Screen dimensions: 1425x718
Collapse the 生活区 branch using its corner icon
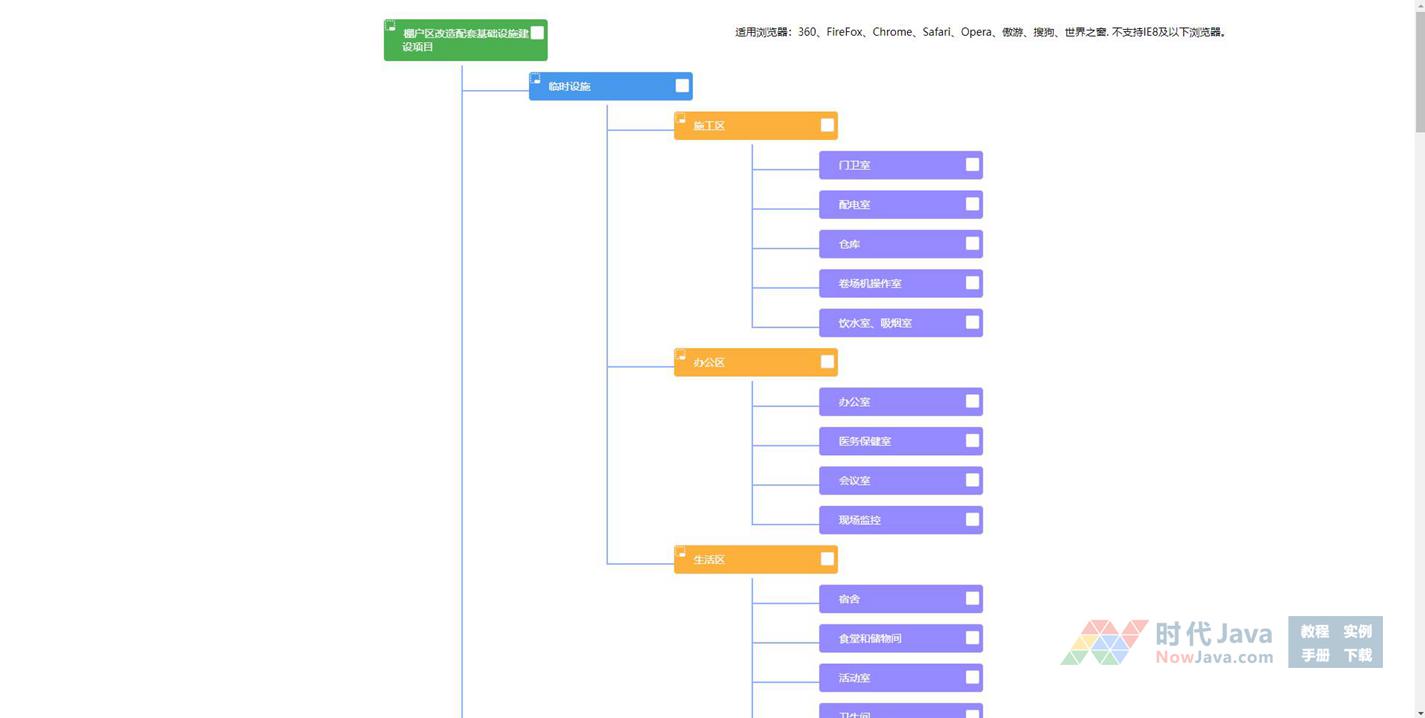(x=681, y=552)
